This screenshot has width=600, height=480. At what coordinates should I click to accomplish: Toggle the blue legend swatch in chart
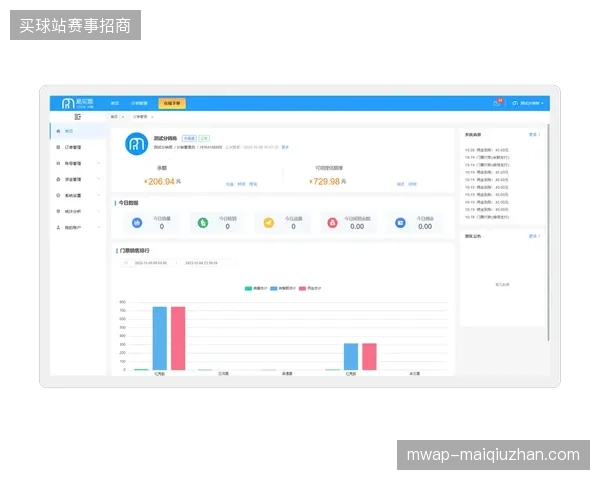coord(273,288)
